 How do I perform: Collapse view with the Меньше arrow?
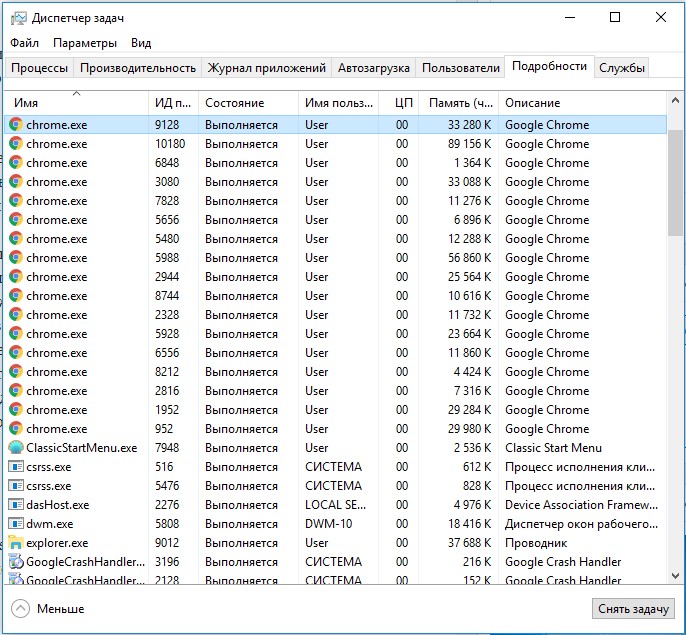coord(21,609)
